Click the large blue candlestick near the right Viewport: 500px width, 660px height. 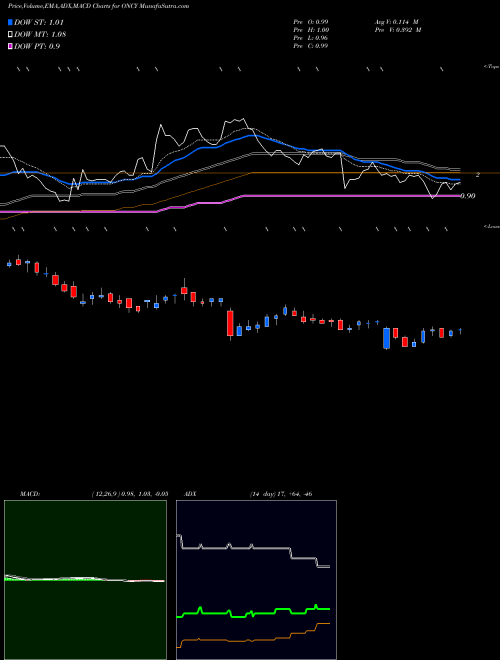386,338
